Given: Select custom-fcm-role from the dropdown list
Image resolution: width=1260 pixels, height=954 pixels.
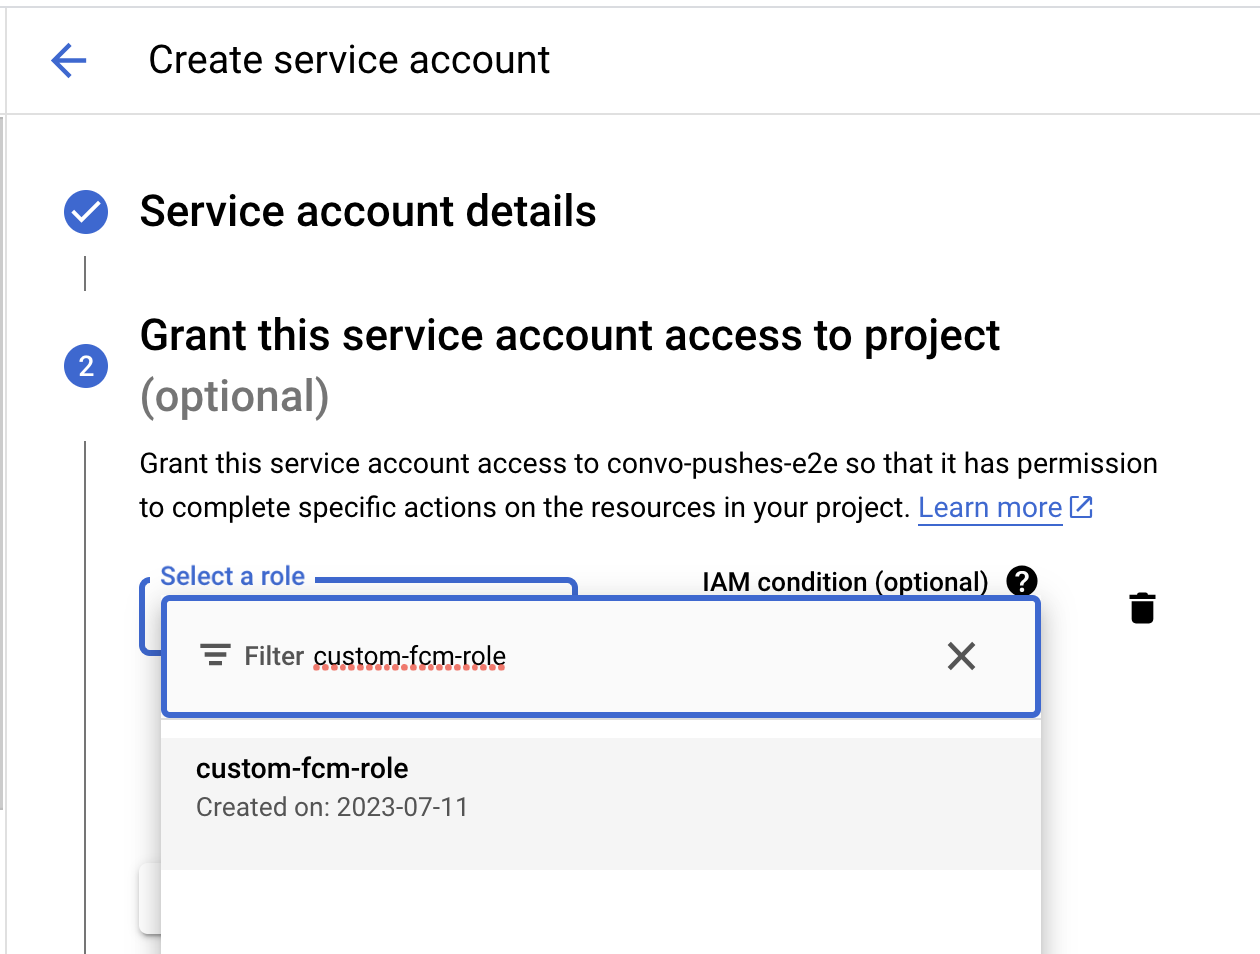Looking at the screenshot, I should (x=302, y=768).
